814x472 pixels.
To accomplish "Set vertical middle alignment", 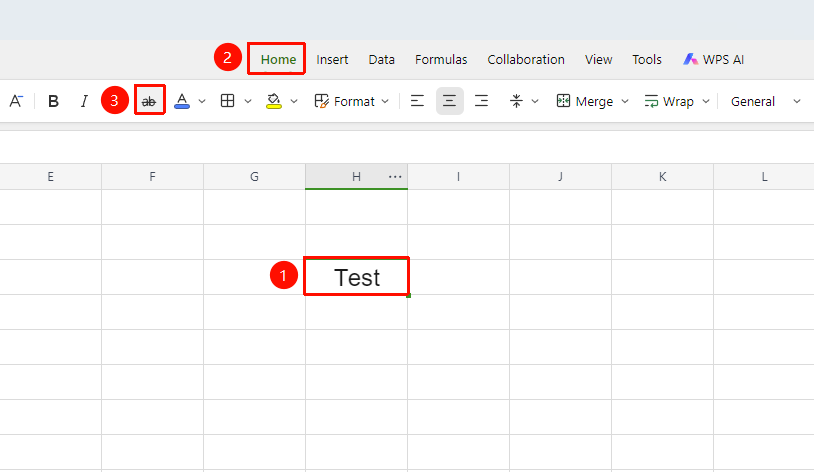I will click(x=516, y=101).
